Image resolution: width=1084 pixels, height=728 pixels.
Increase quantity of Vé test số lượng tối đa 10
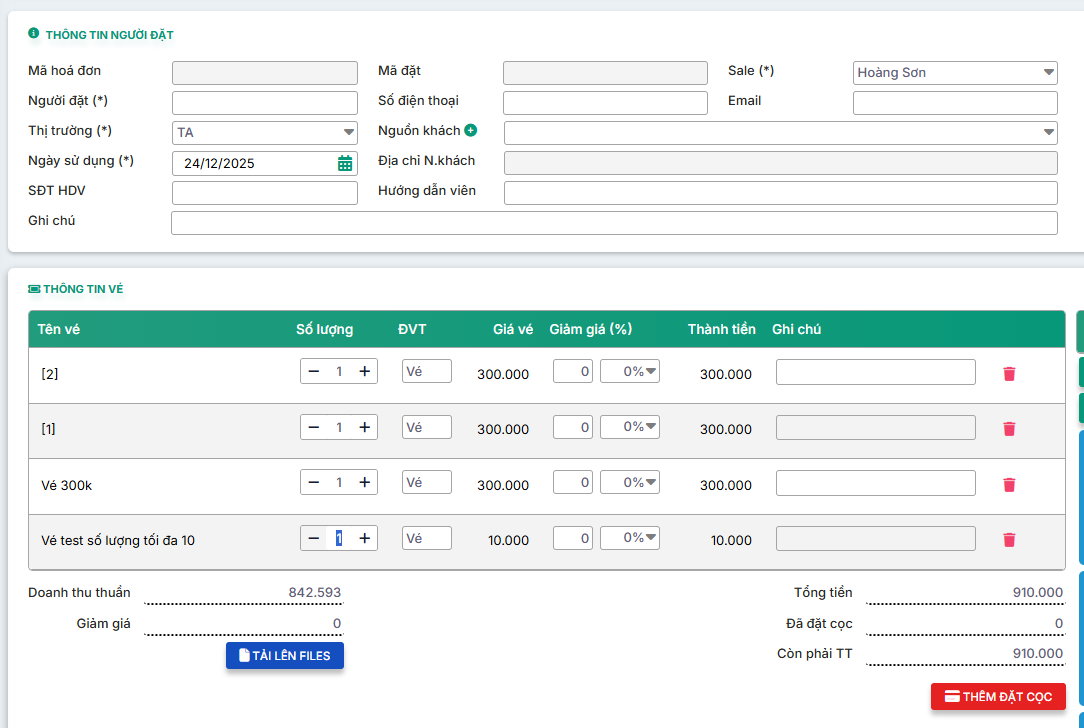[x=365, y=539]
